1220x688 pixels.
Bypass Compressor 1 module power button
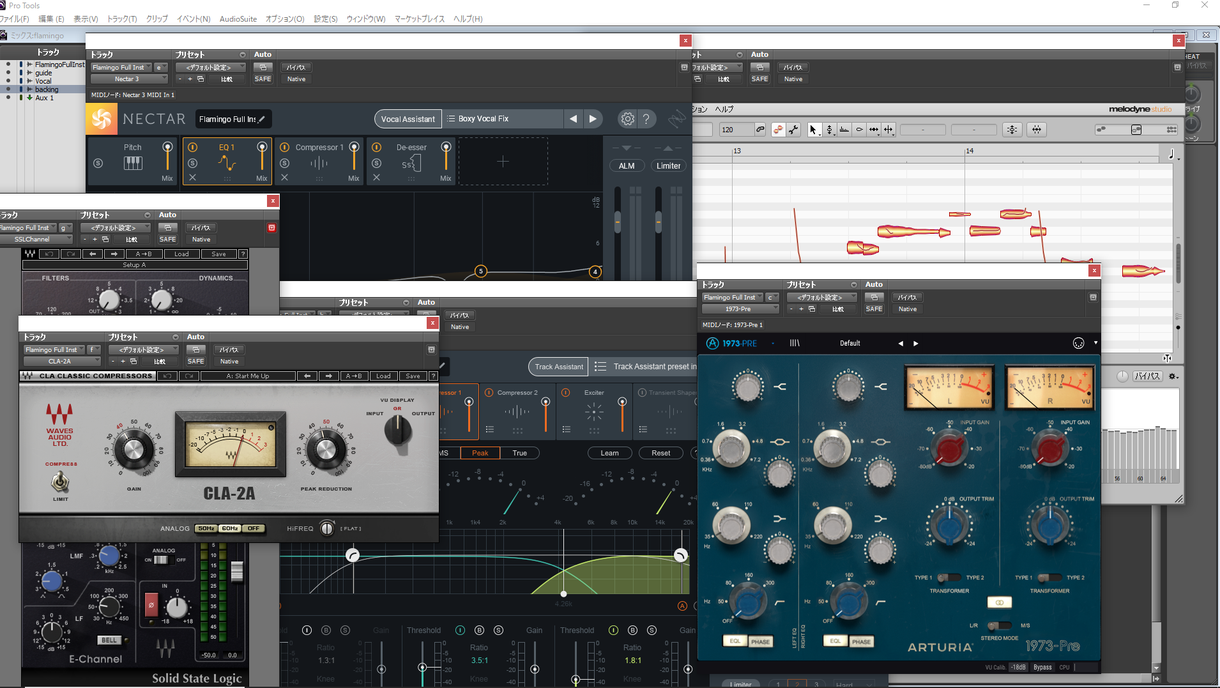[x=285, y=147]
